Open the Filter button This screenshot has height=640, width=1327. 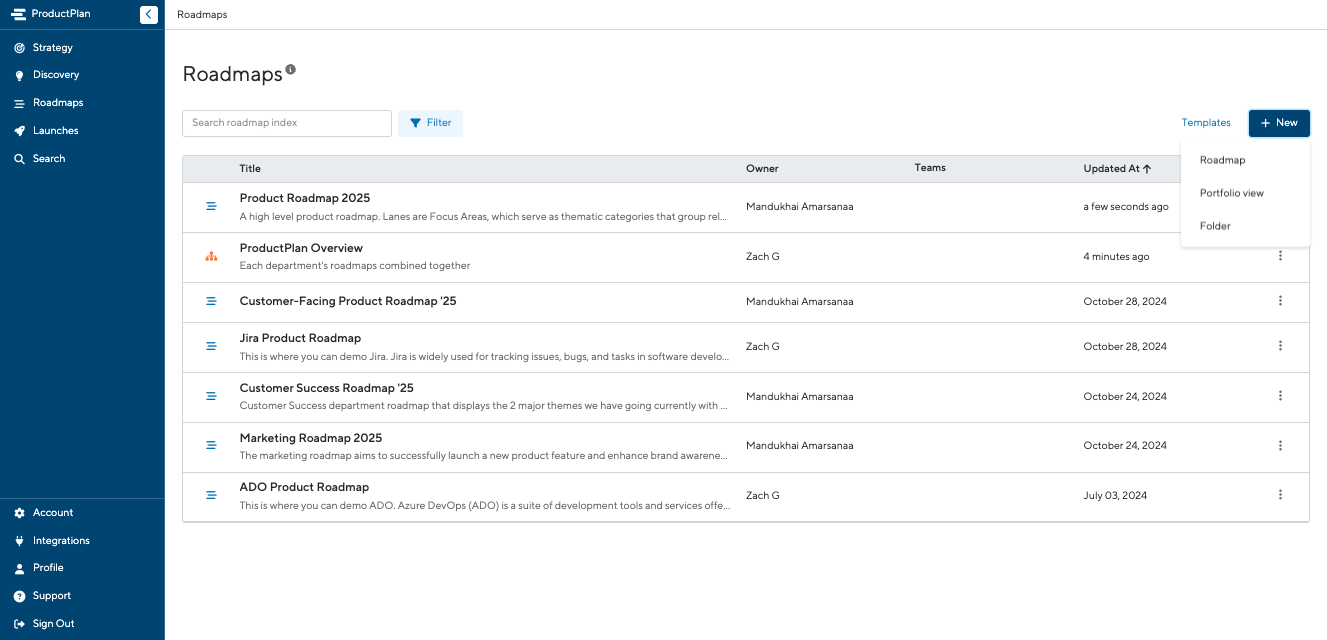[430, 123]
